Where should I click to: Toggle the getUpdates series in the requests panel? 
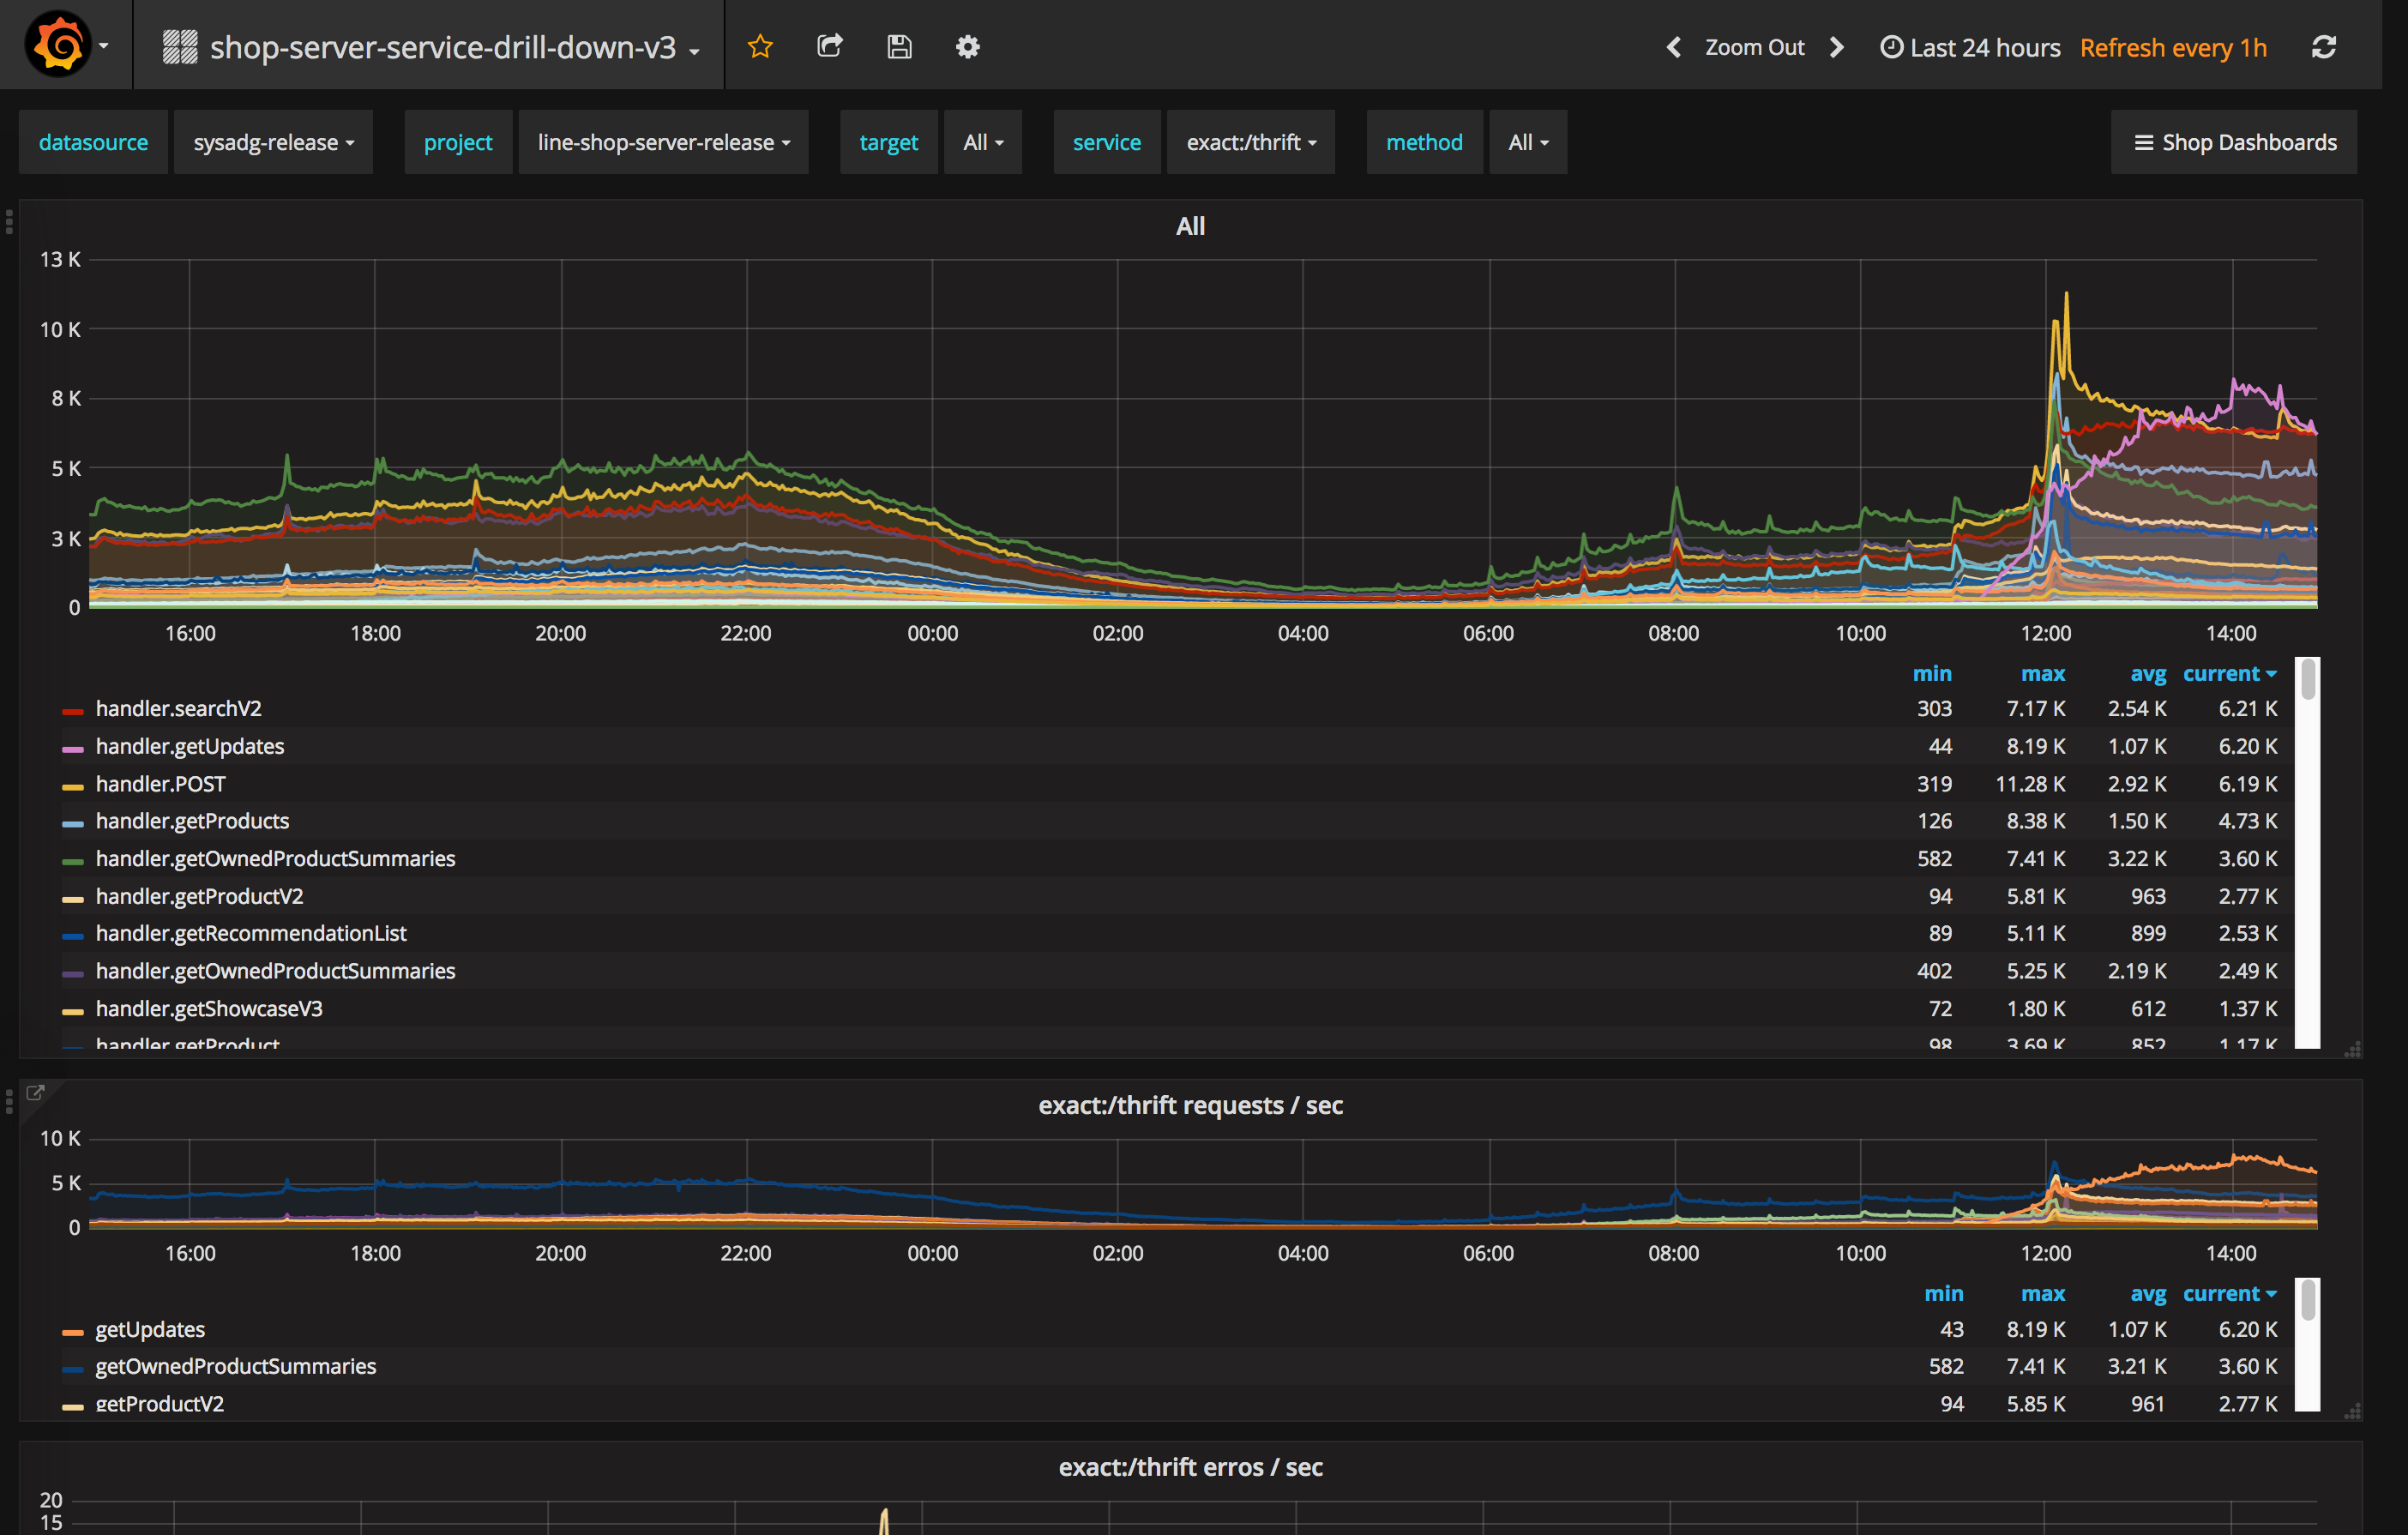(x=150, y=1329)
